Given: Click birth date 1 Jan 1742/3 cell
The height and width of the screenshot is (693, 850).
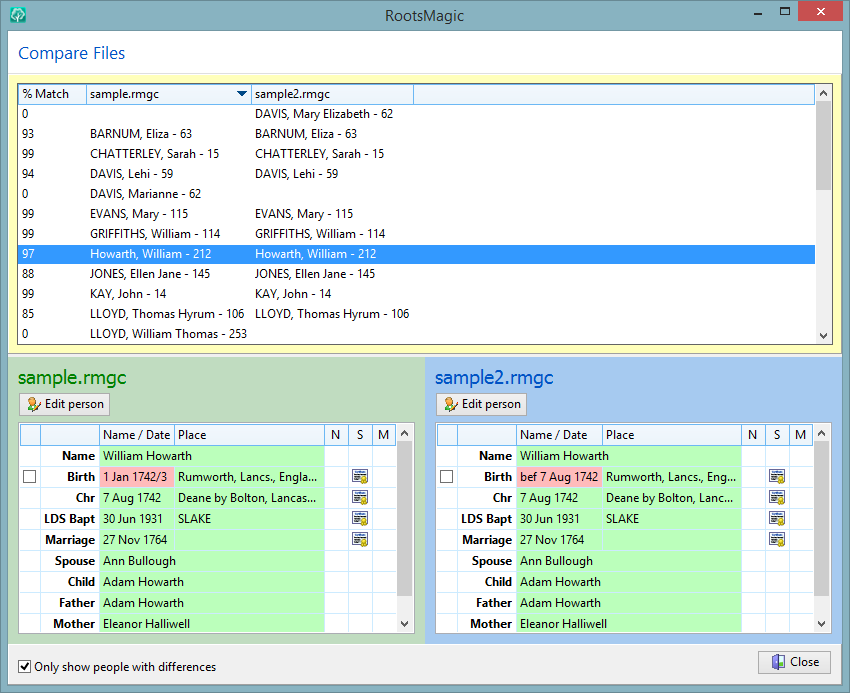Looking at the screenshot, I should [x=137, y=477].
